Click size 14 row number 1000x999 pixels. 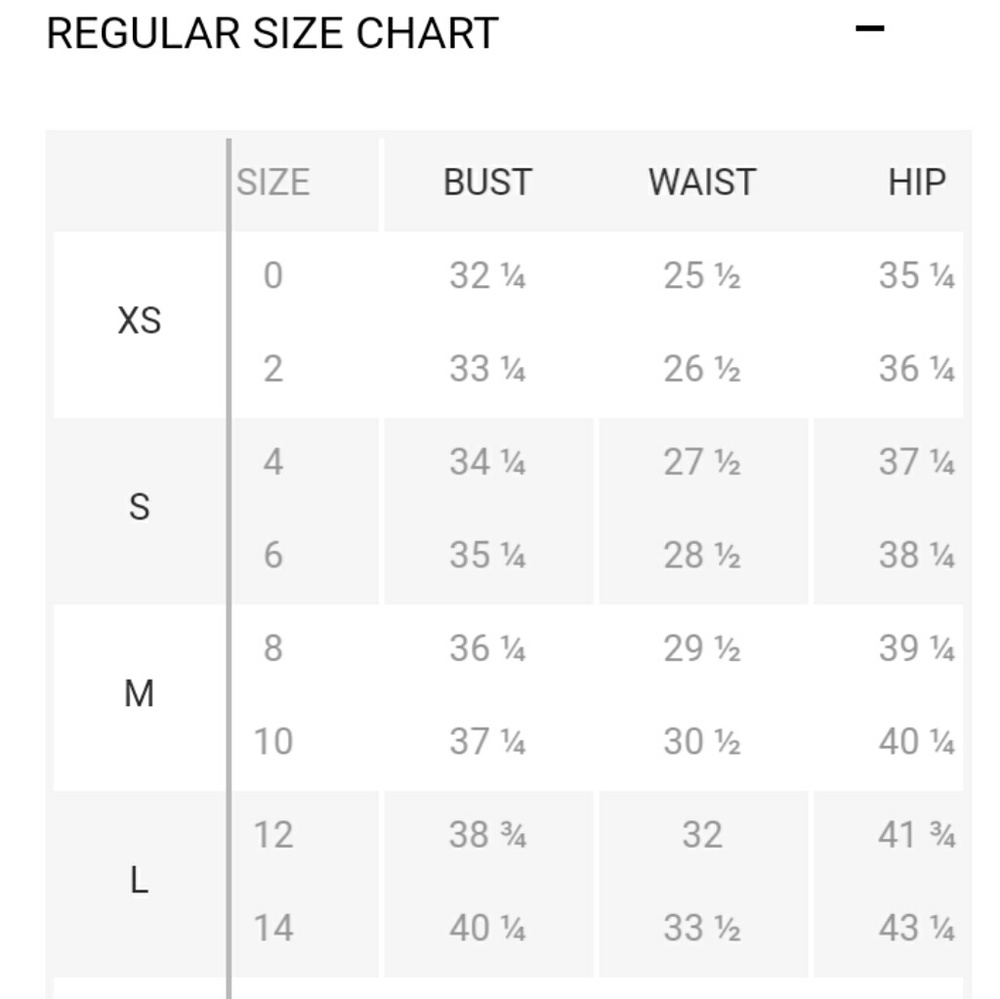[273, 928]
